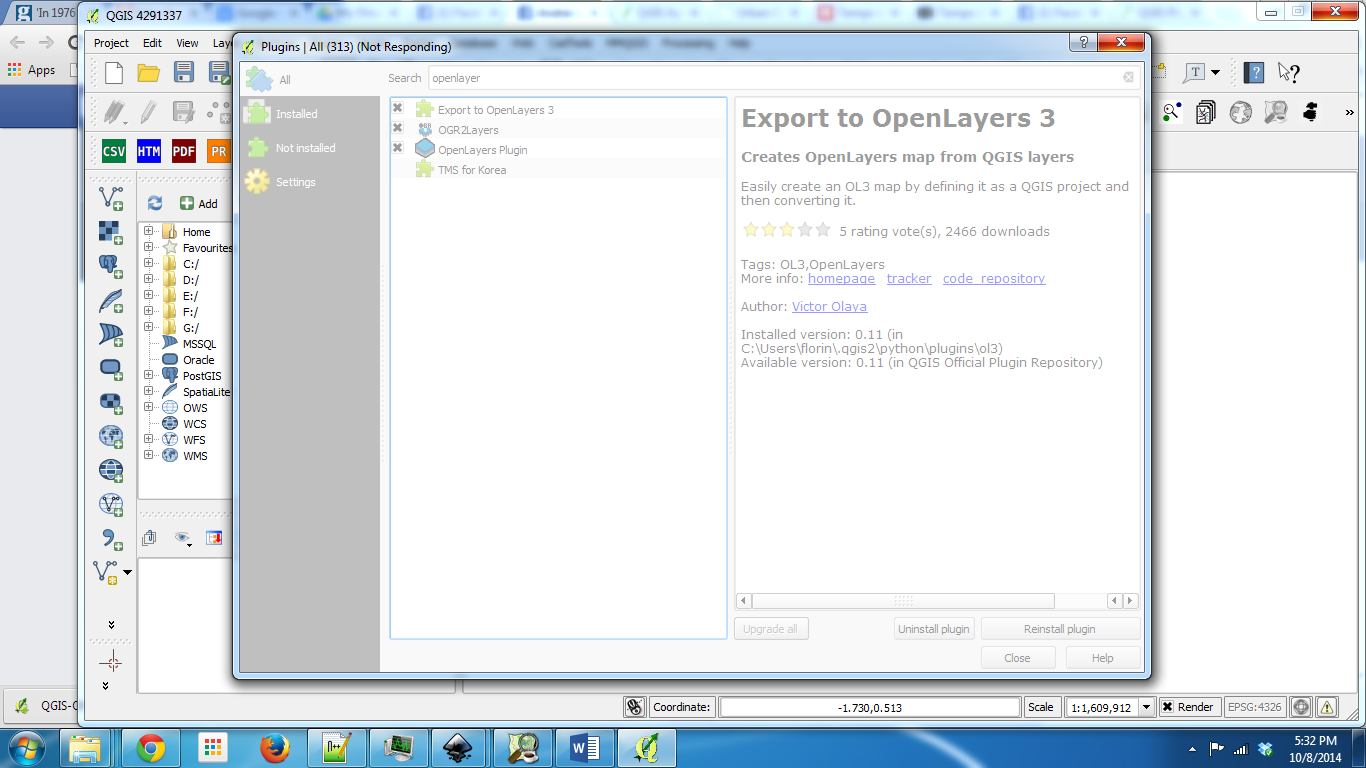Toggle checkbox for Export to OpenLayers 3
The width and height of the screenshot is (1366, 768).
[397, 108]
